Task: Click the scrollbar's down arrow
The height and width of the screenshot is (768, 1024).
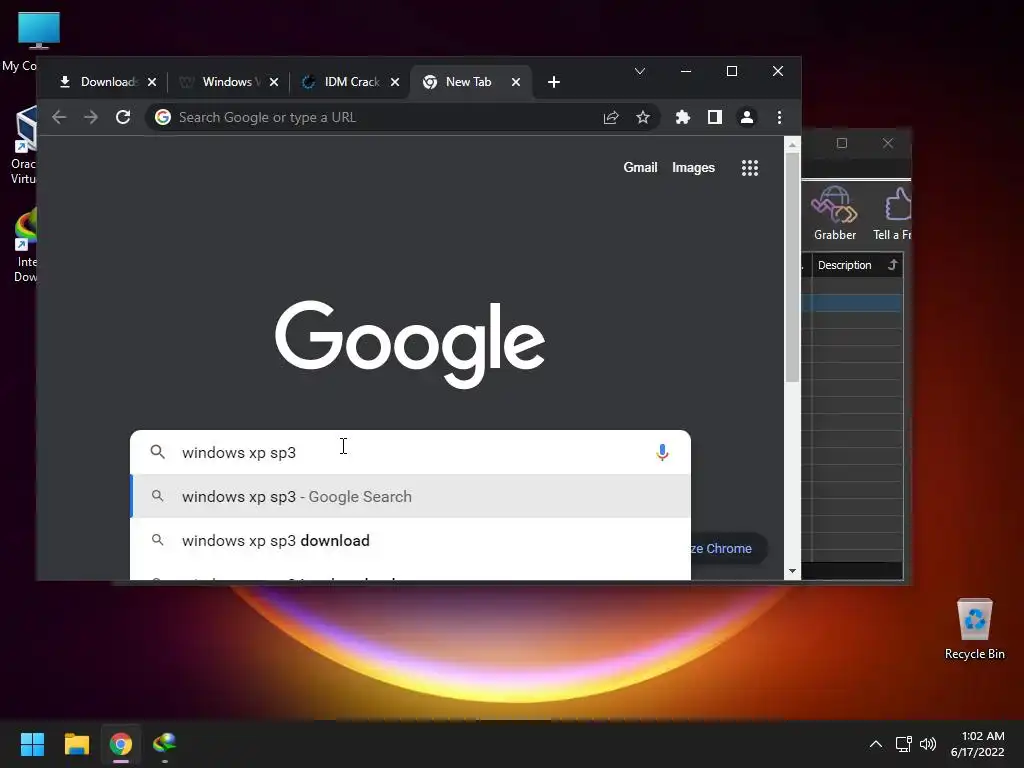Action: click(x=792, y=571)
